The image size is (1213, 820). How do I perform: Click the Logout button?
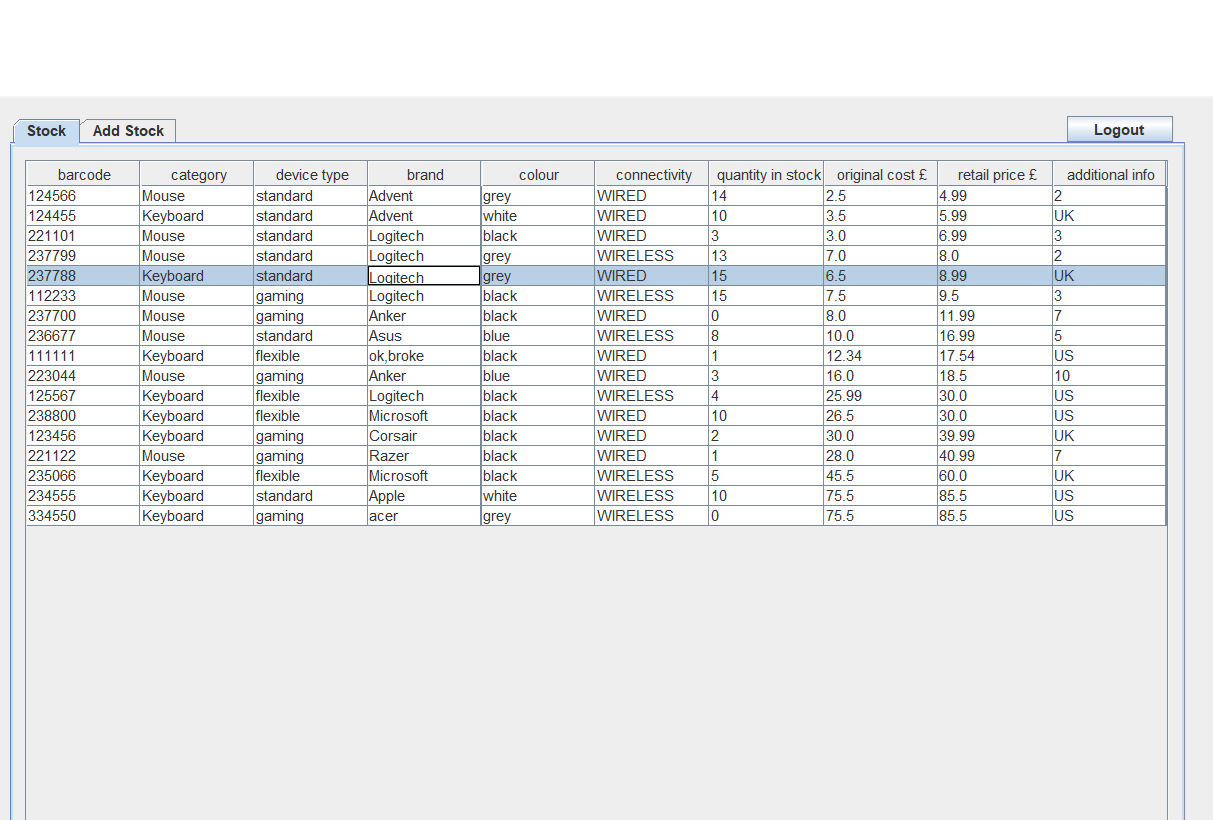(x=1119, y=130)
